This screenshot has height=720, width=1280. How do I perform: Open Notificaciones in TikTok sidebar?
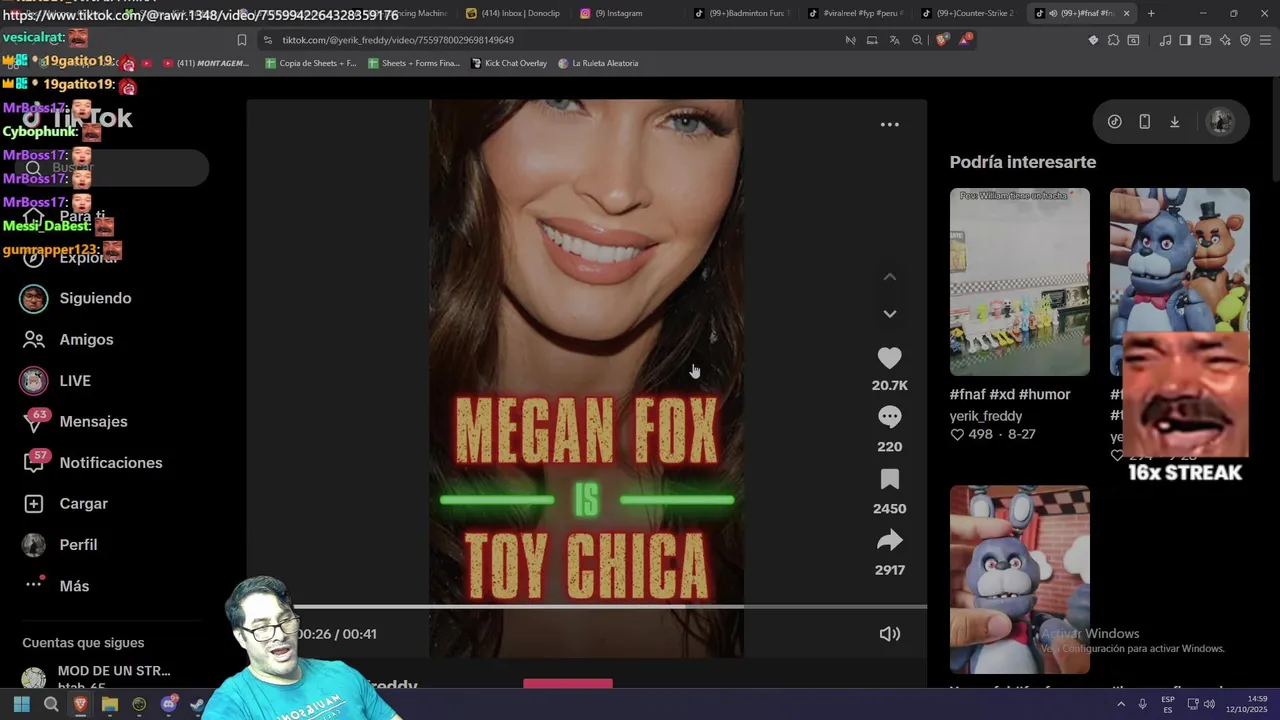[x=92, y=463]
